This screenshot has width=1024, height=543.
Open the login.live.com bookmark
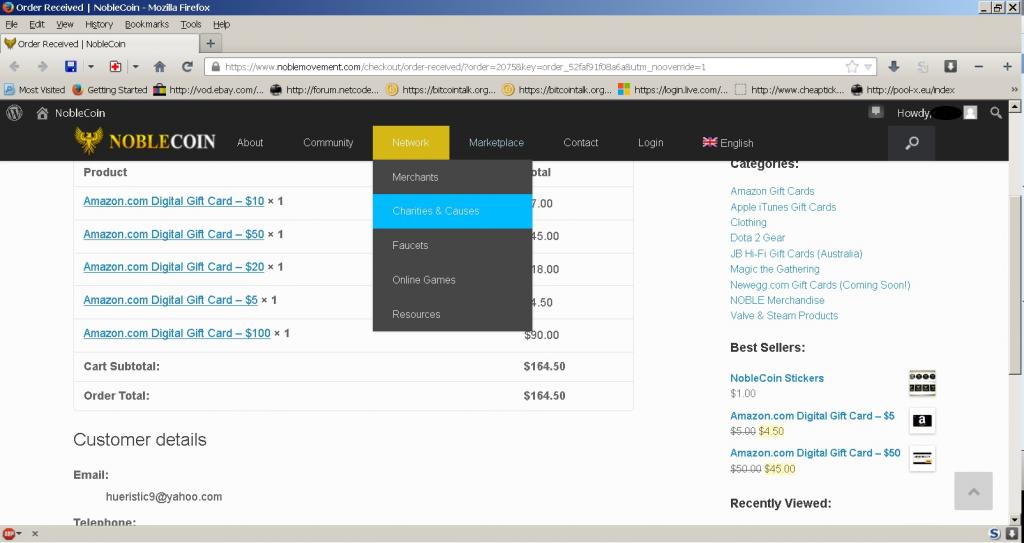pyautogui.click(x=673, y=90)
